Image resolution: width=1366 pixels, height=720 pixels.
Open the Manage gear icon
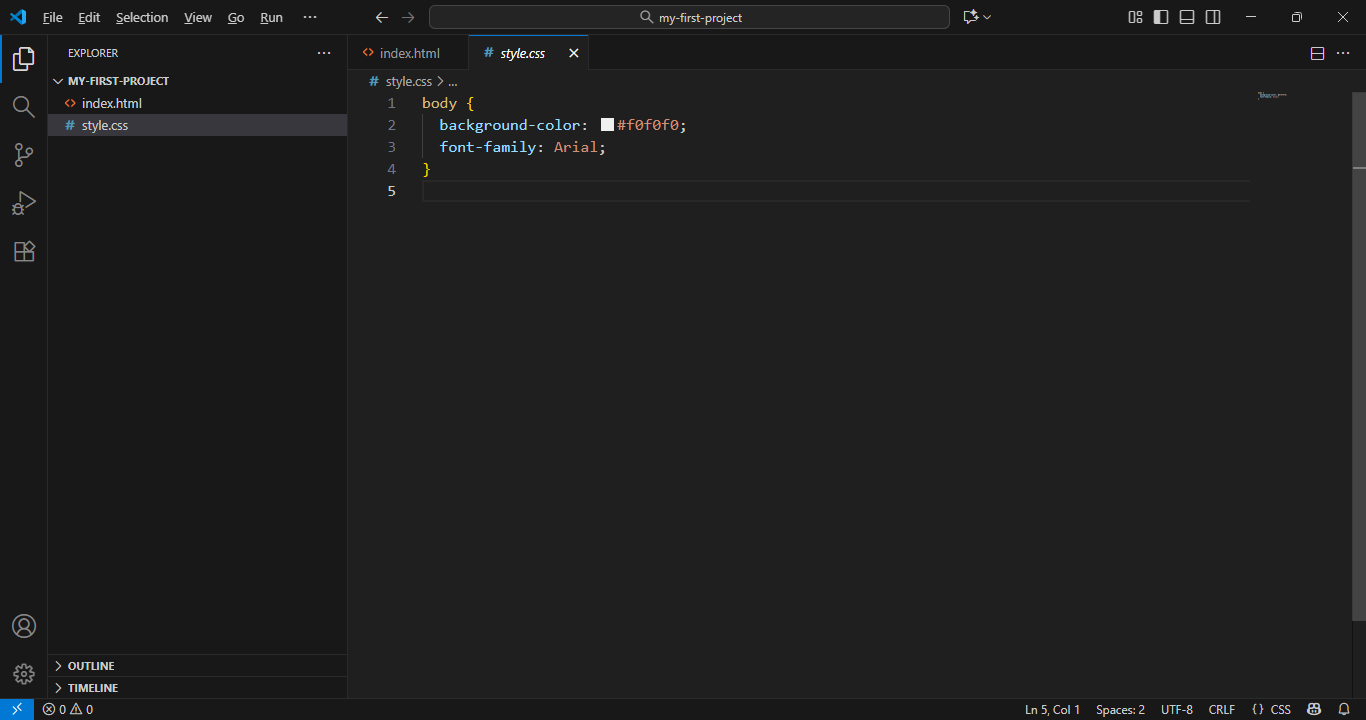point(23,673)
